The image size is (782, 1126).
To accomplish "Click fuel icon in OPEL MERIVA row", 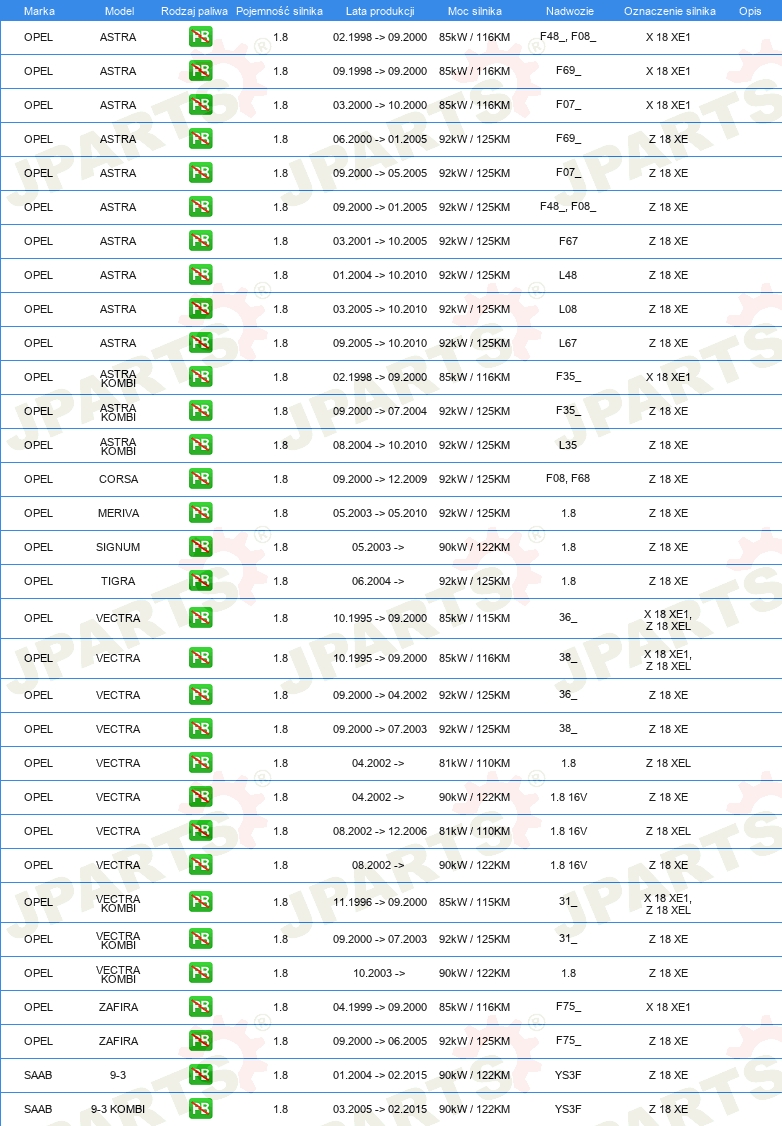I will 200,512.
